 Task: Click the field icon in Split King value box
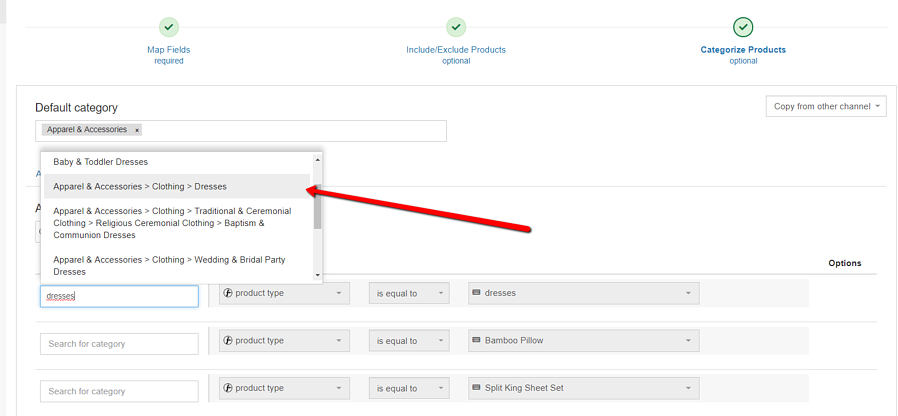[476, 388]
